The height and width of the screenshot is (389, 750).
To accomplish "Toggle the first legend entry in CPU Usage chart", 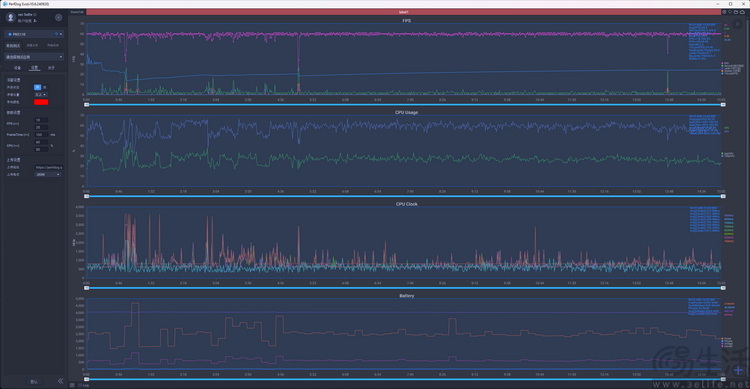I will 728,154.
